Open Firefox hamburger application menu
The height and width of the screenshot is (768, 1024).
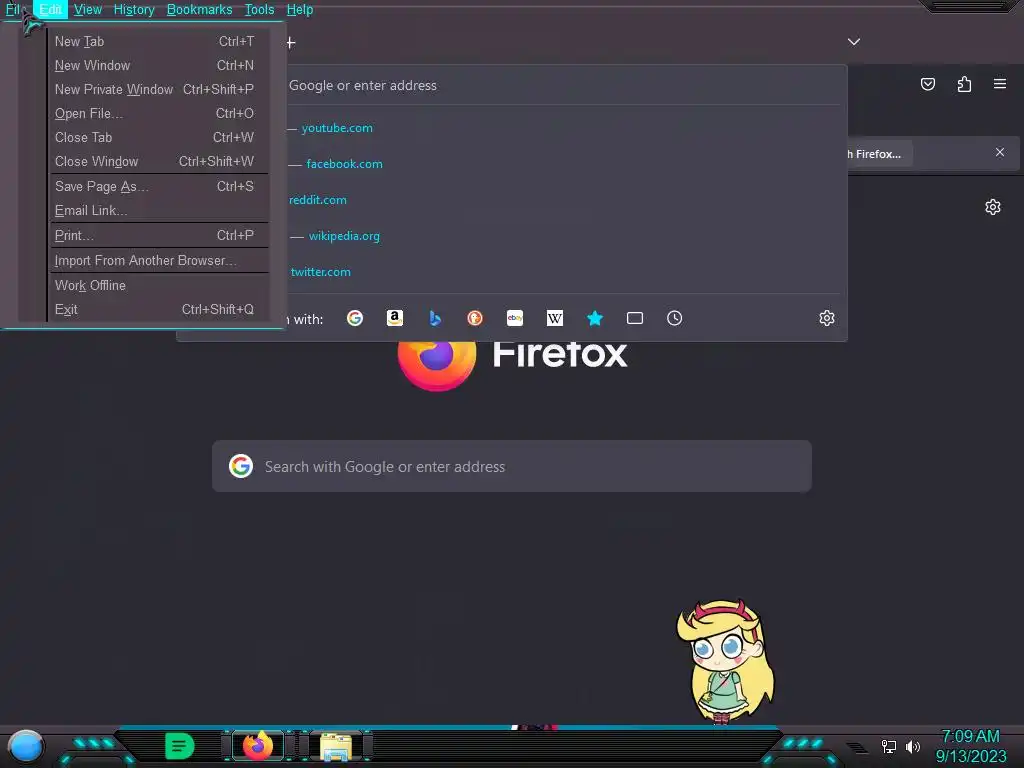tap(1000, 84)
